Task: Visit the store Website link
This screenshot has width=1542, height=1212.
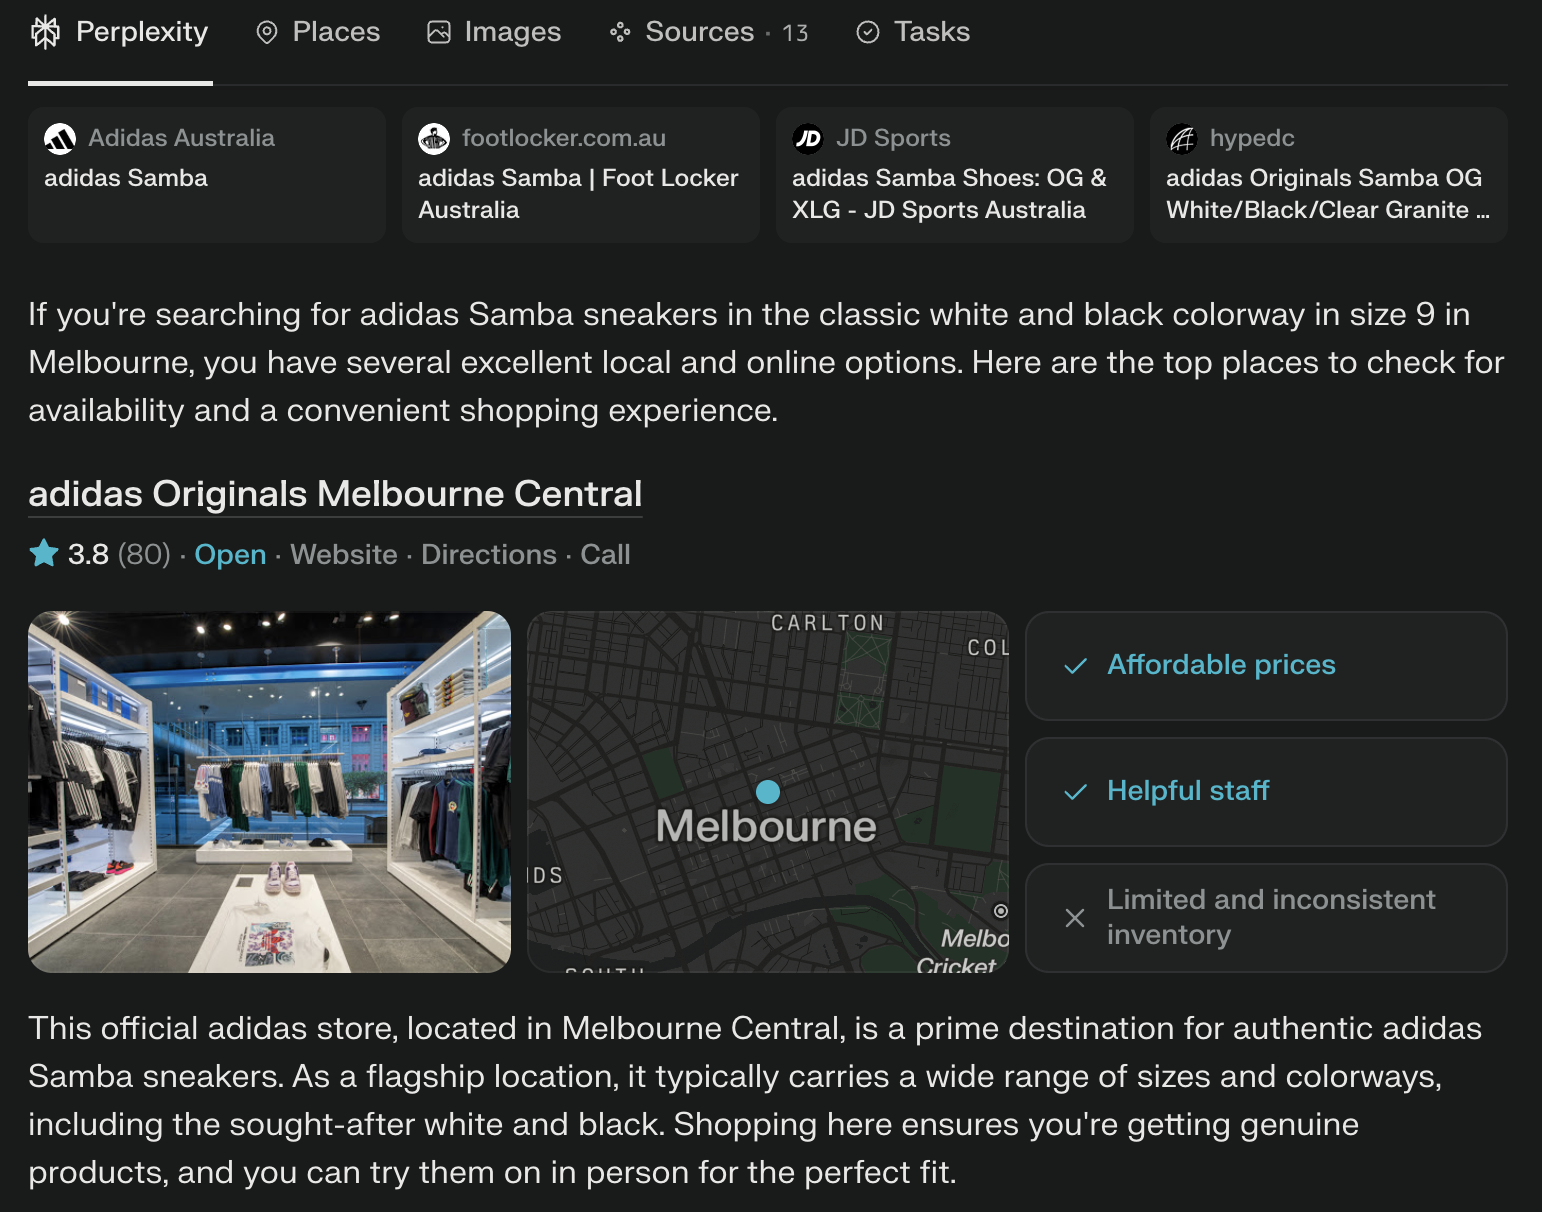Action: point(344,554)
